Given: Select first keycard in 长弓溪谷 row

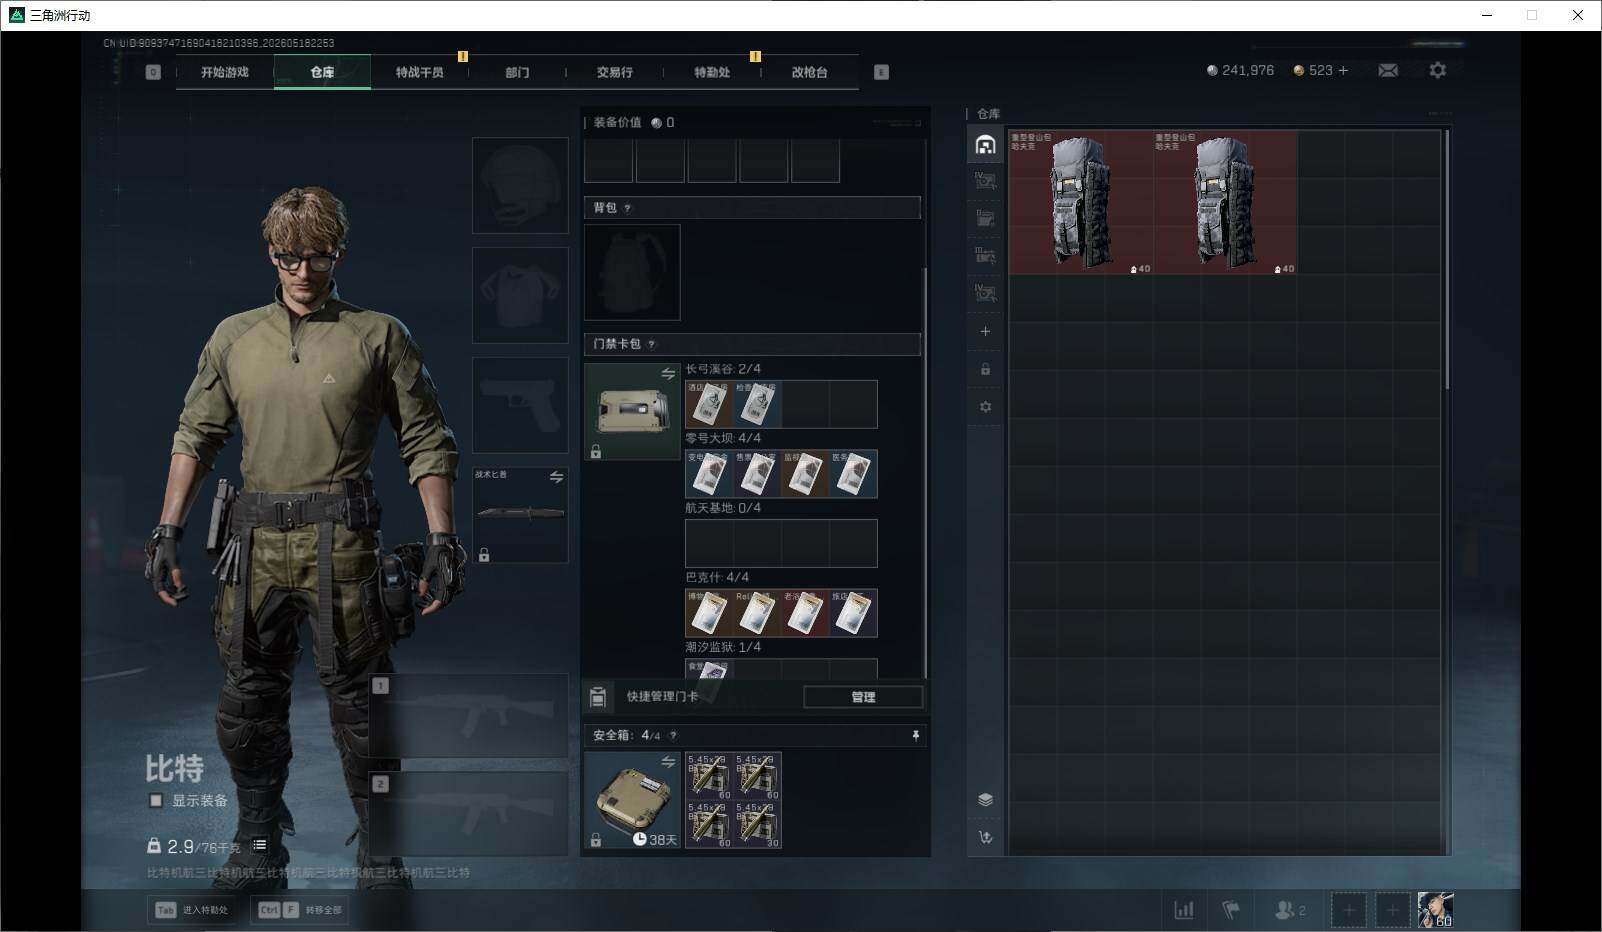Looking at the screenshot, I should (709, 404).
